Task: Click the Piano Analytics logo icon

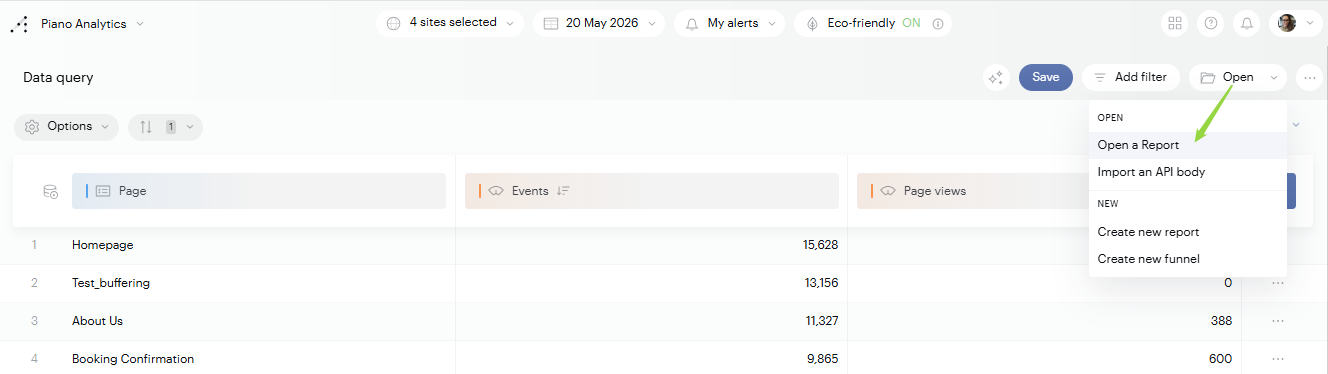Action: pyautogui.click(x=20, y=24)
